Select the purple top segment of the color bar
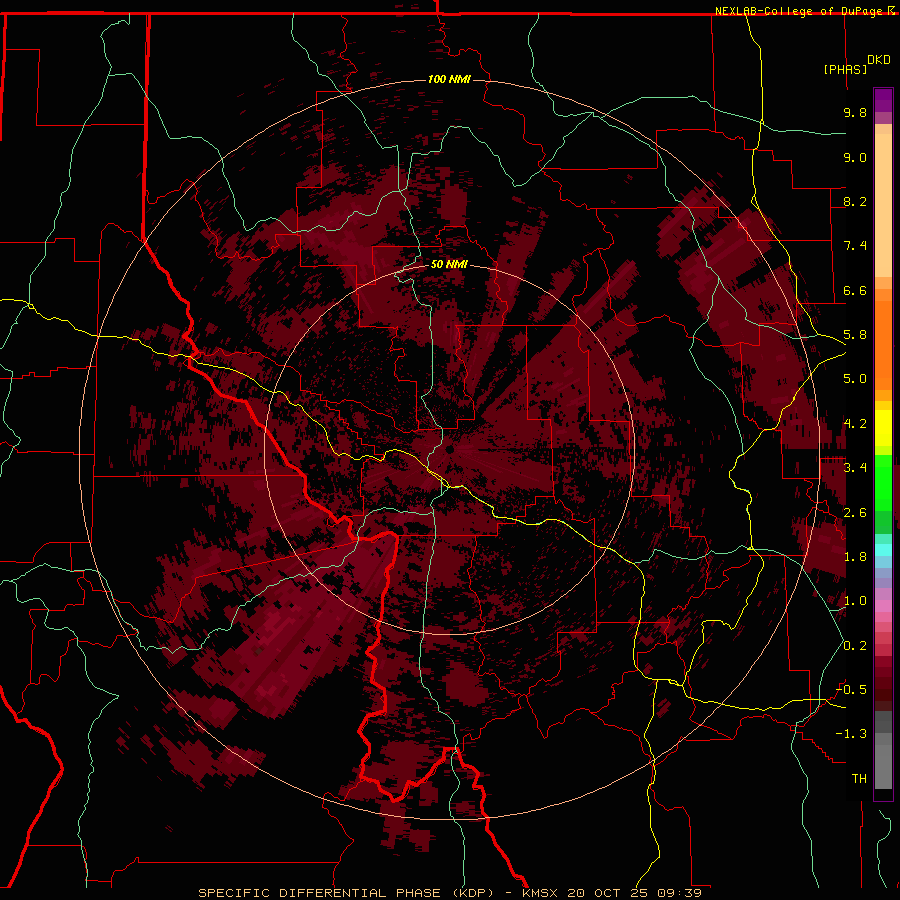 [883, 101]
